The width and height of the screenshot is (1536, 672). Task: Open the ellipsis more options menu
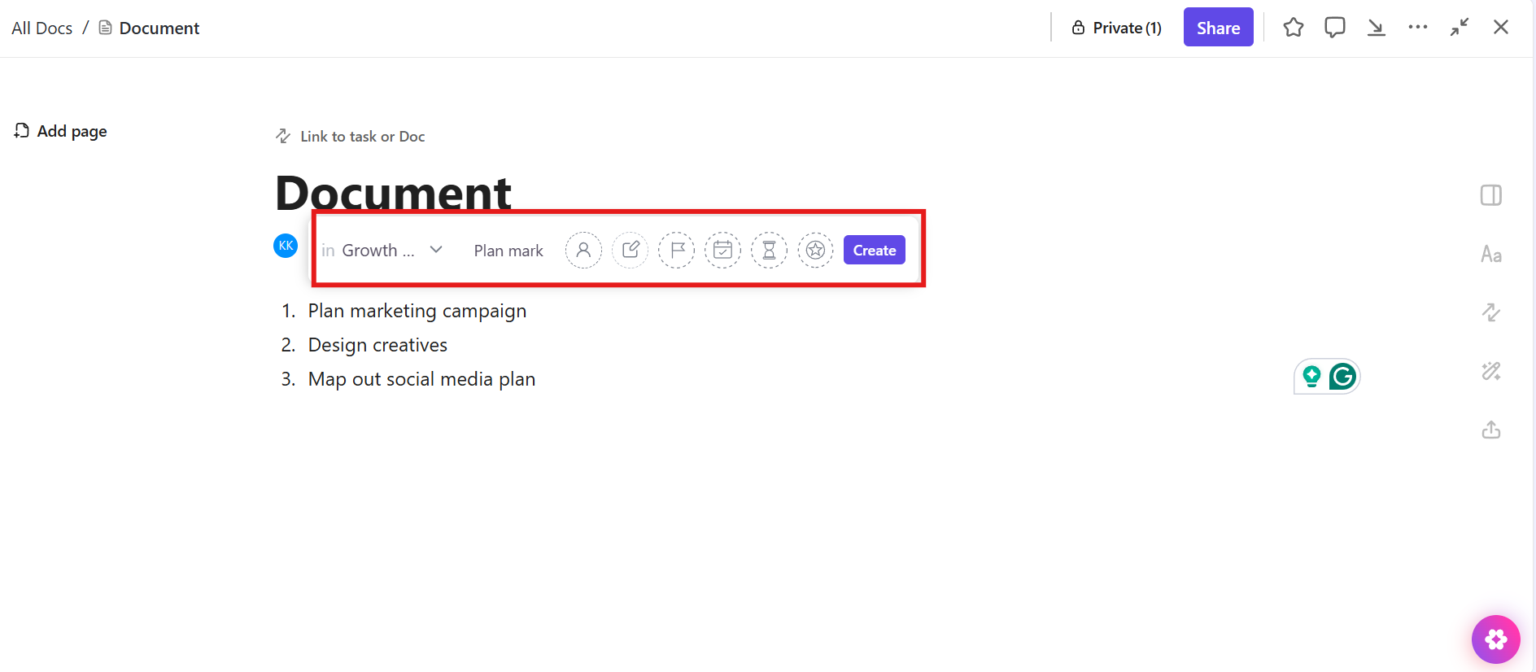point(1418,27)
